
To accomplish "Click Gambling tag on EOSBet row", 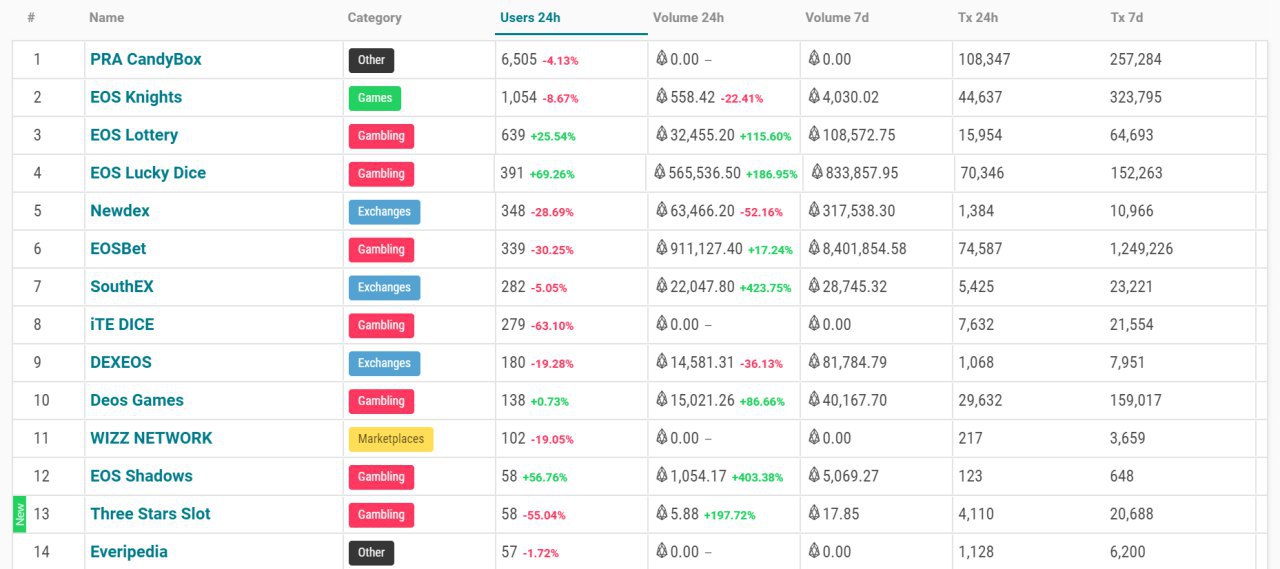I will coord(381,249).
